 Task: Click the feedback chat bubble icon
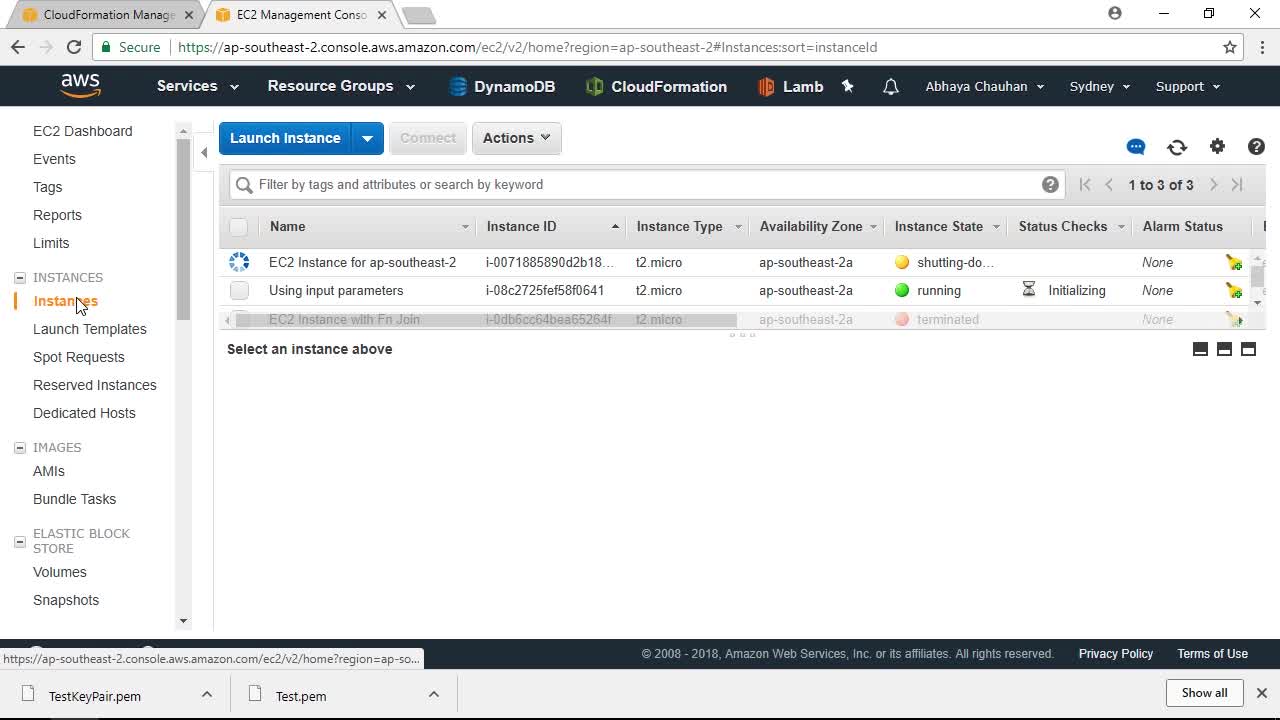tap(1136, 147)
